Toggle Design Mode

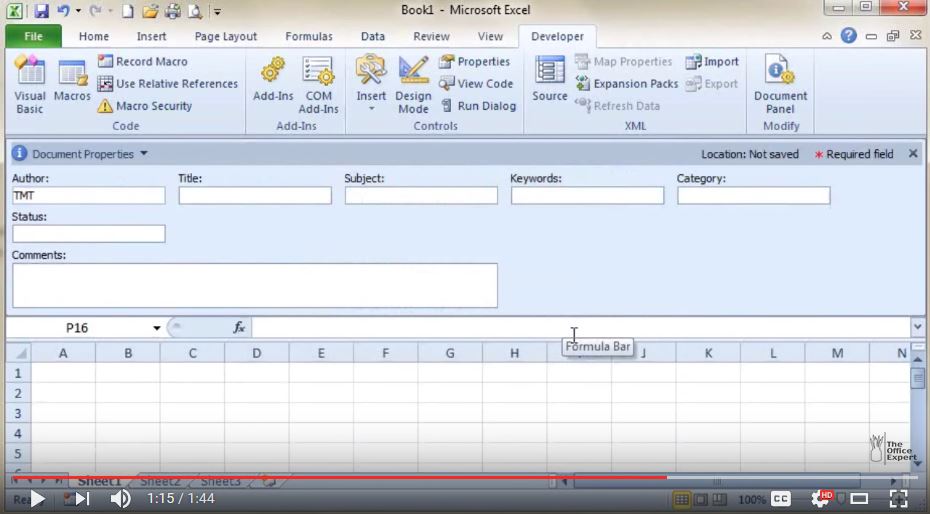tap(413, 84)
